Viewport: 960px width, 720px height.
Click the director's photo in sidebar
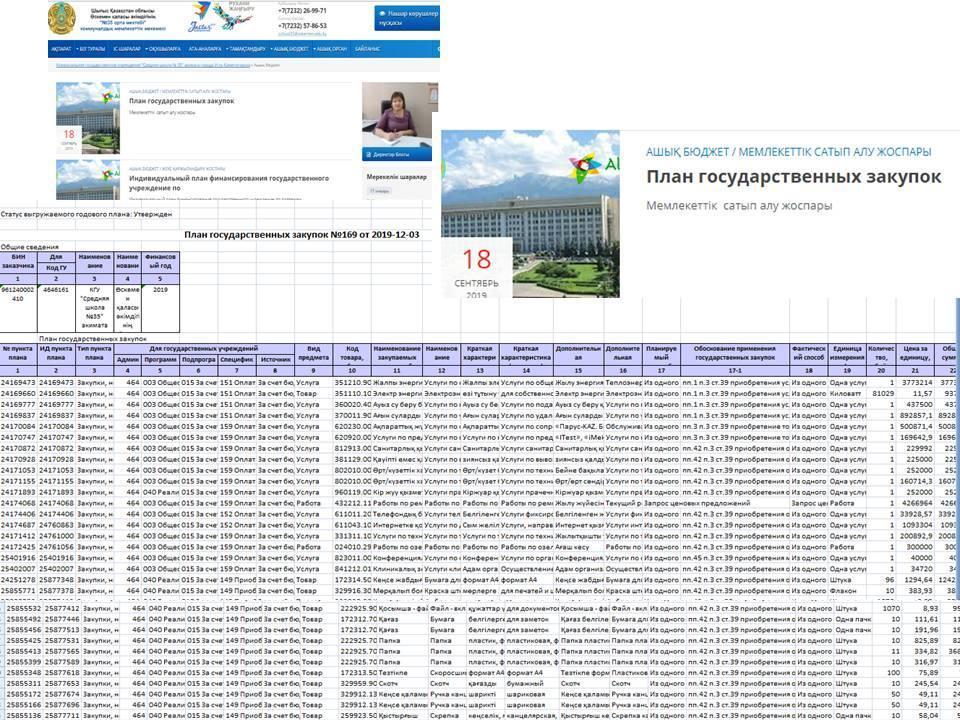pos(396,115)
